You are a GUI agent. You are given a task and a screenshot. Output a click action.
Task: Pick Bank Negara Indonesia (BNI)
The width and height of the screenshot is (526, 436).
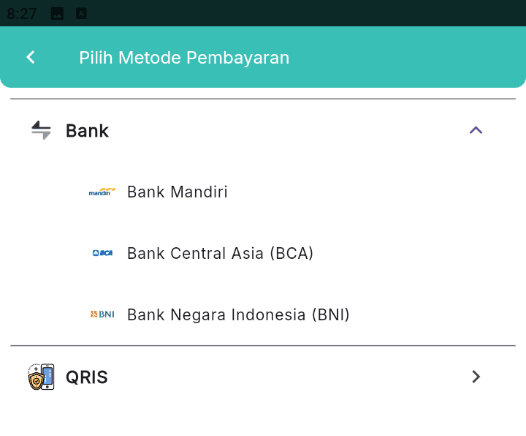(x=263, y=315)
